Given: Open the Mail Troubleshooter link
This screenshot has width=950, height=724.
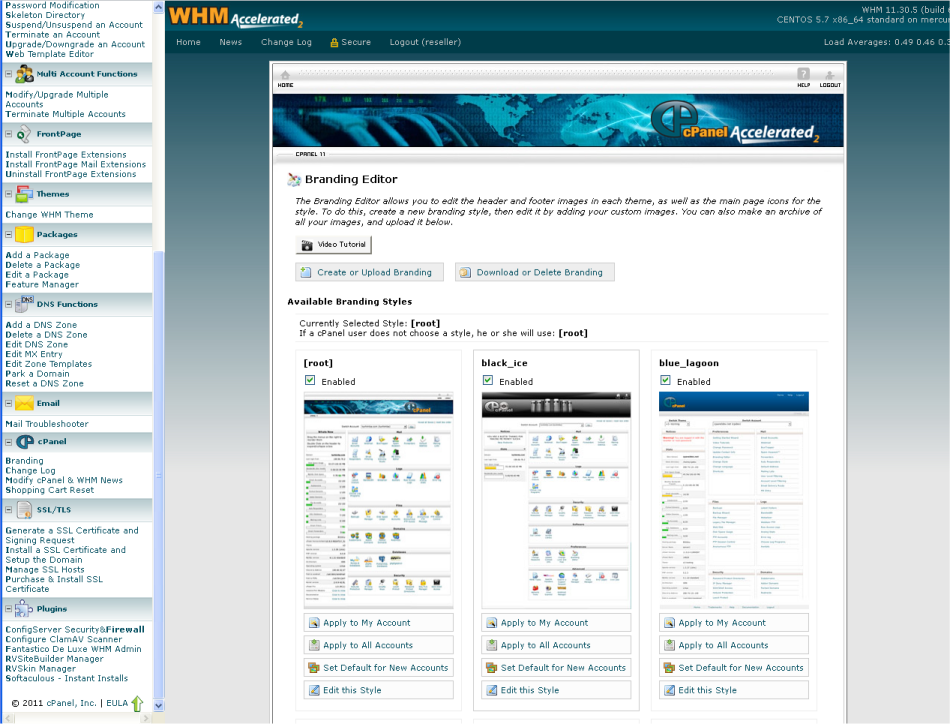Looking at the screenshot, I should (47, 424).
